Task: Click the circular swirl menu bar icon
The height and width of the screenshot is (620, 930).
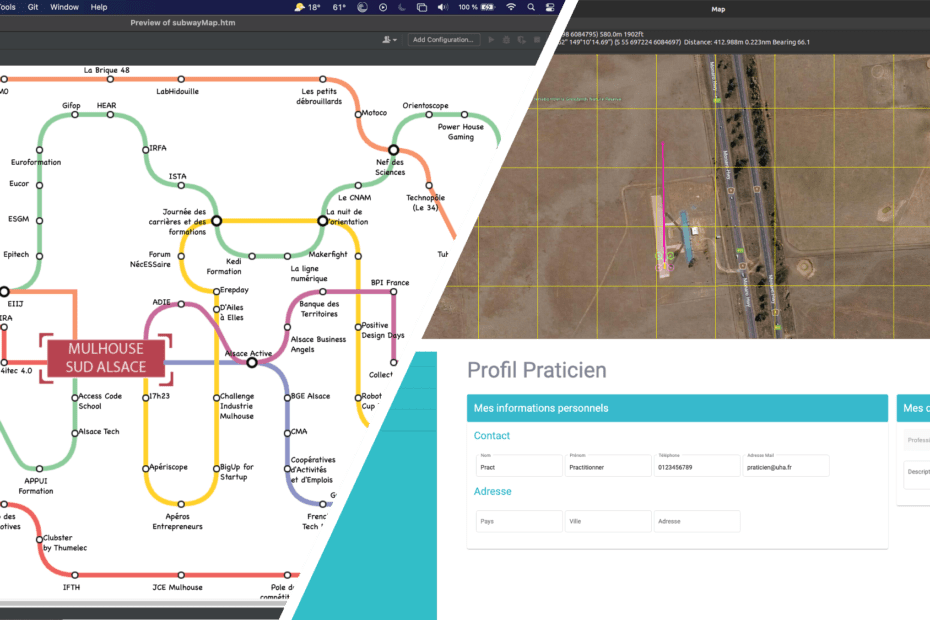Action: pyautogui.click(x=362, y=7)
